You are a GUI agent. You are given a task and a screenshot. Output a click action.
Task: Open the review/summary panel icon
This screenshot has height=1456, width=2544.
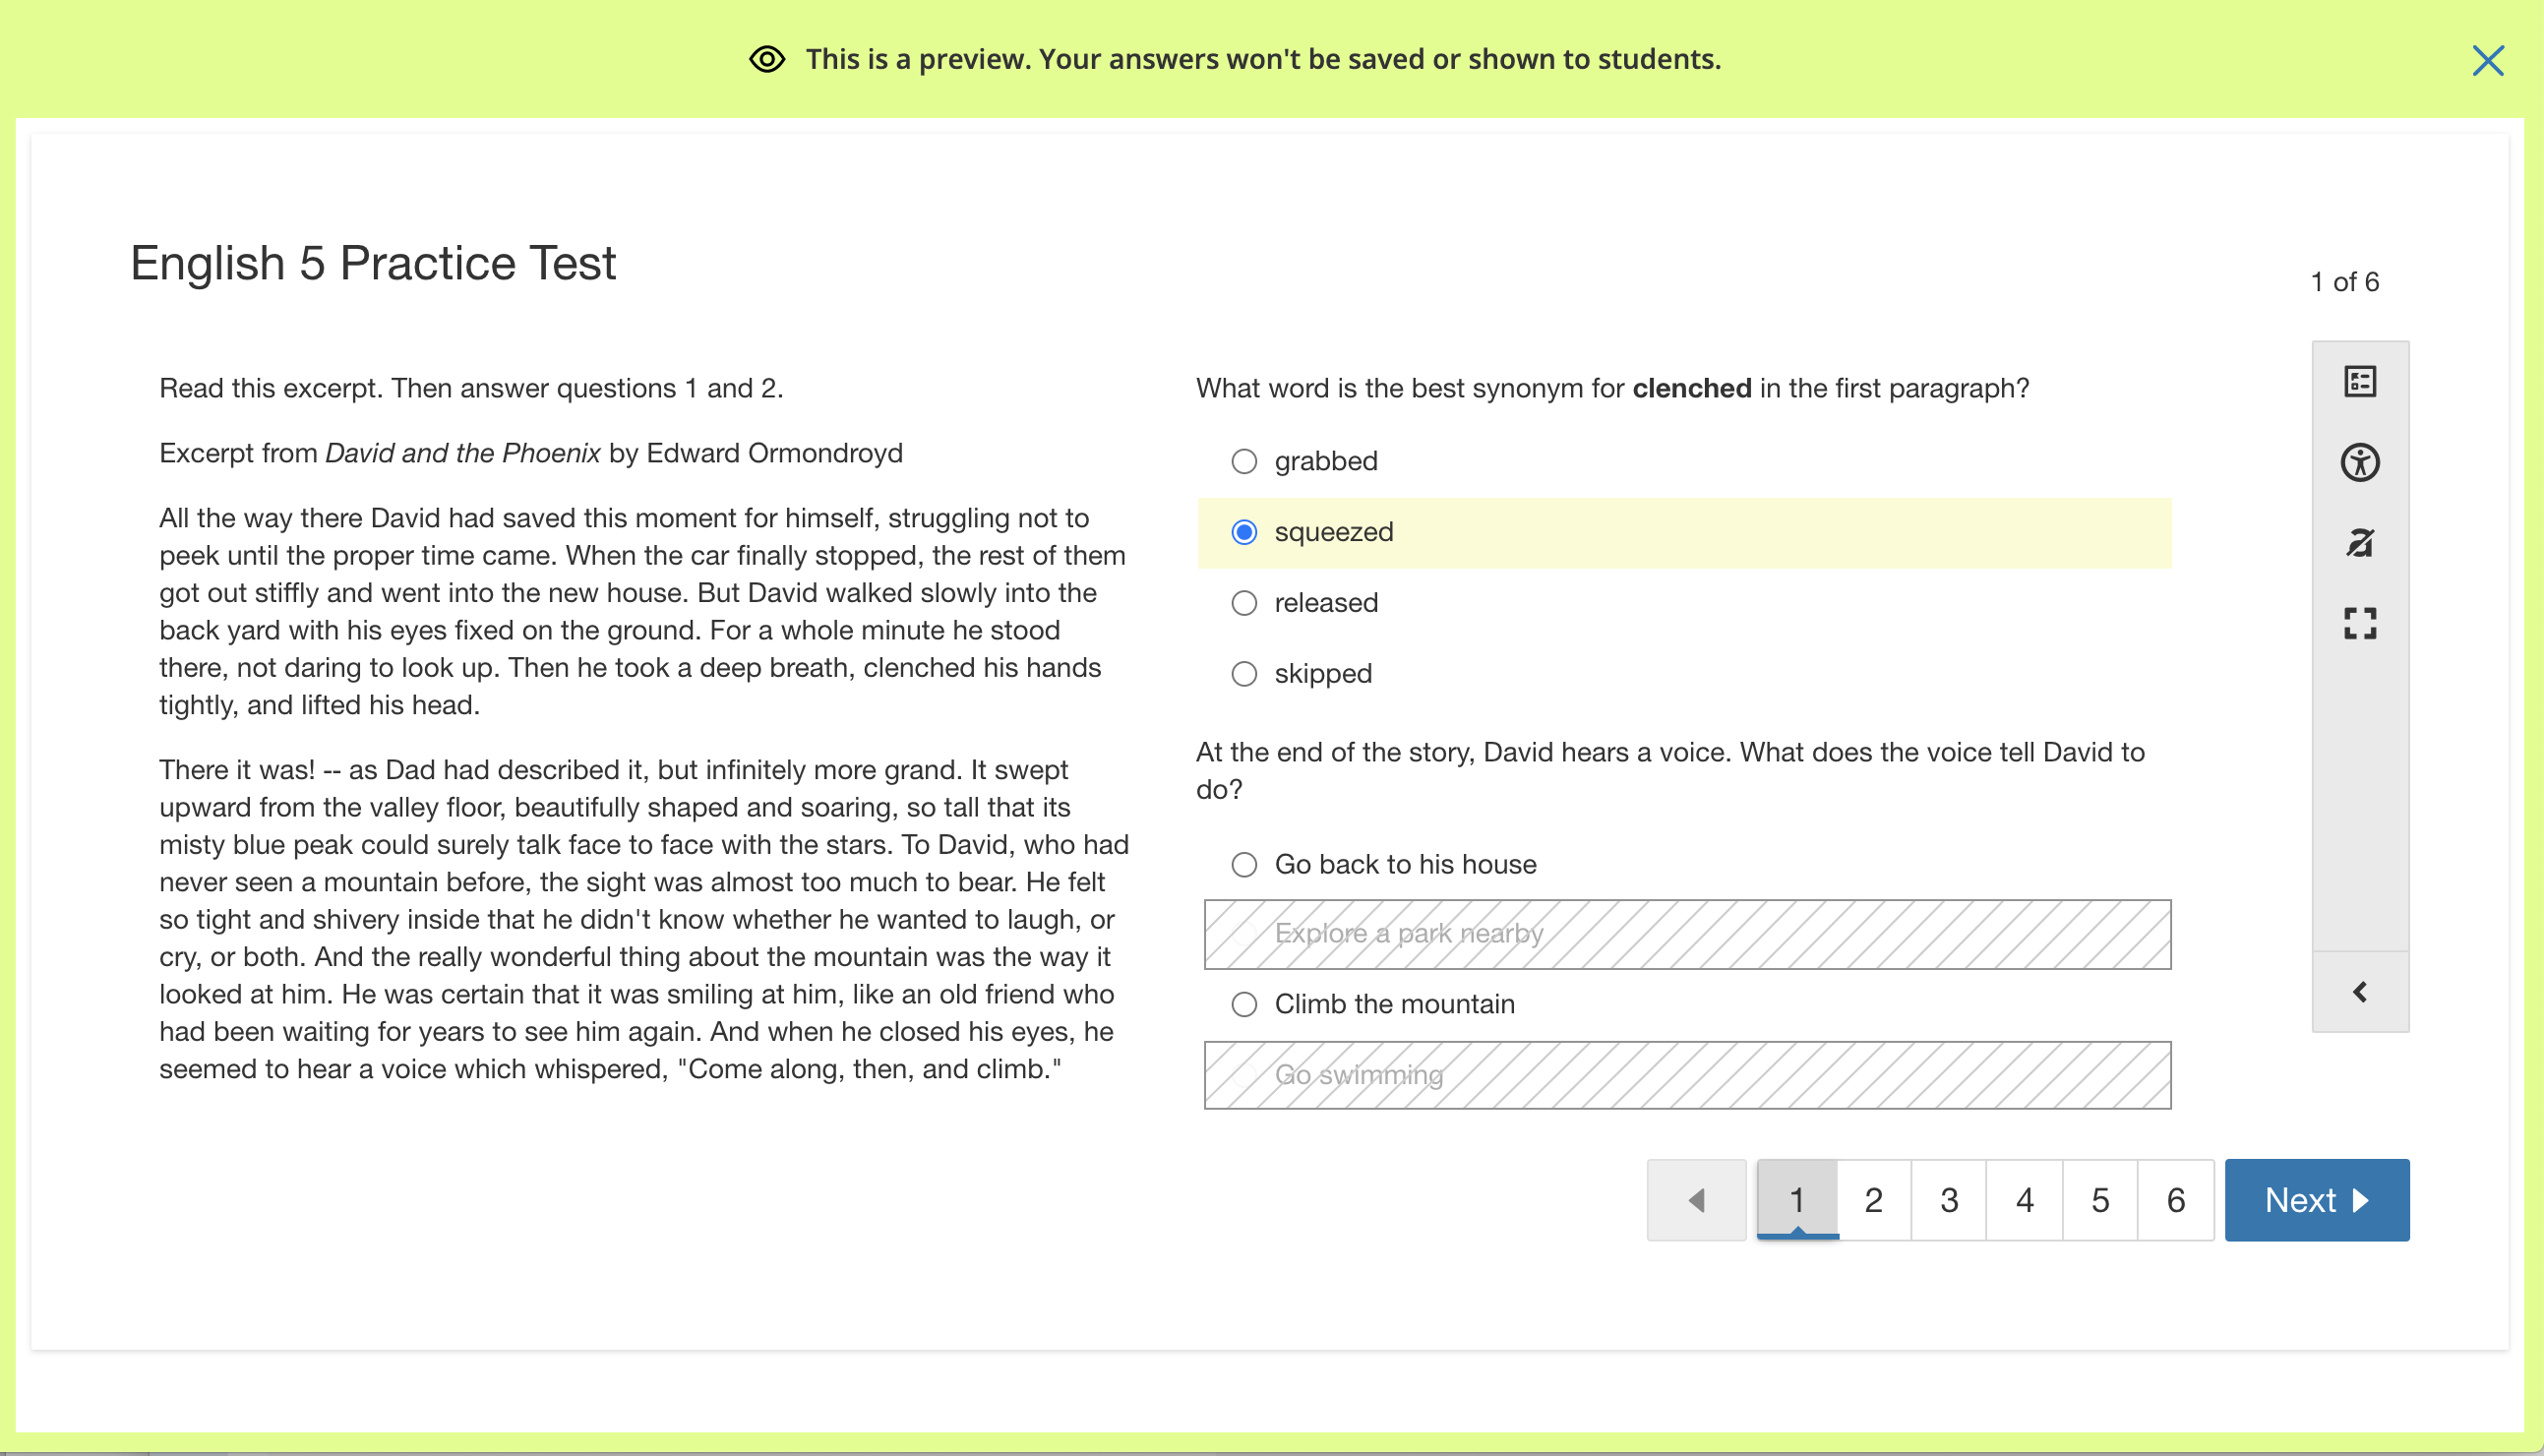(2360, 381)
